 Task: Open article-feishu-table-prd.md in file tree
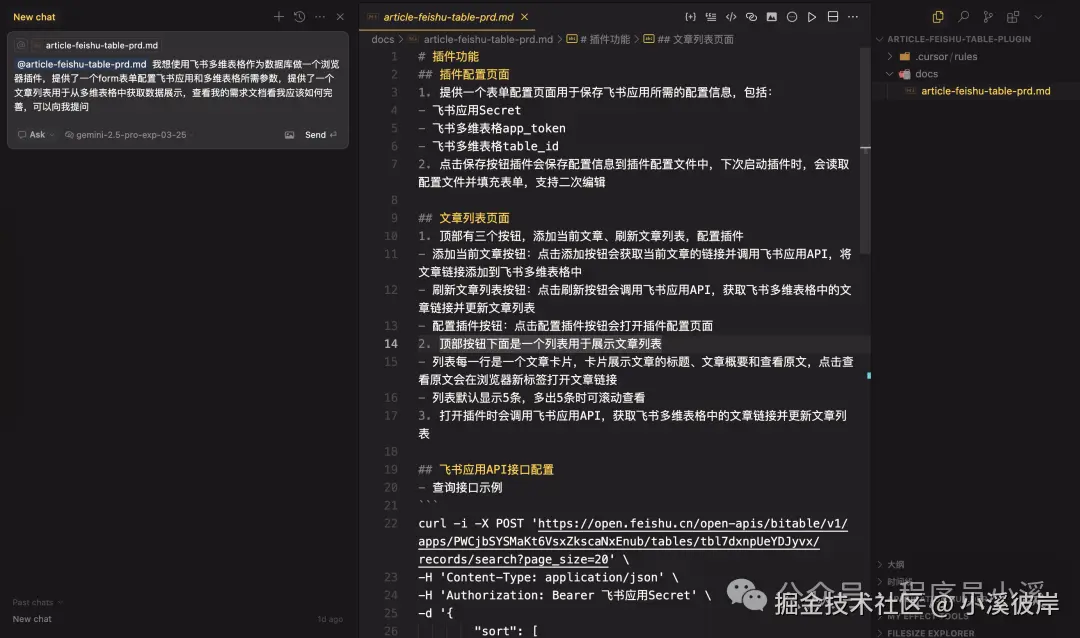pos(985,91)
